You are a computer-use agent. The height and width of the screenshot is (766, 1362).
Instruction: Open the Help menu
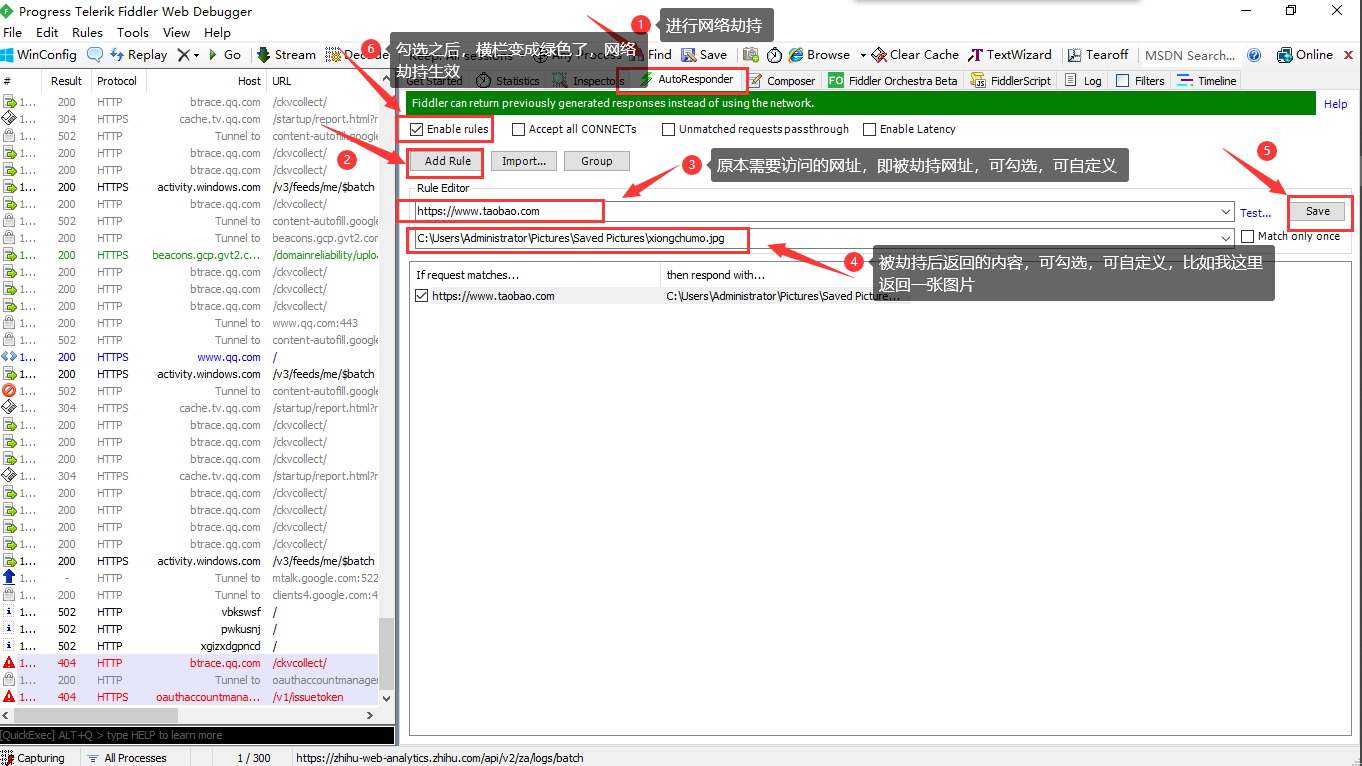[x=217, y=32]
